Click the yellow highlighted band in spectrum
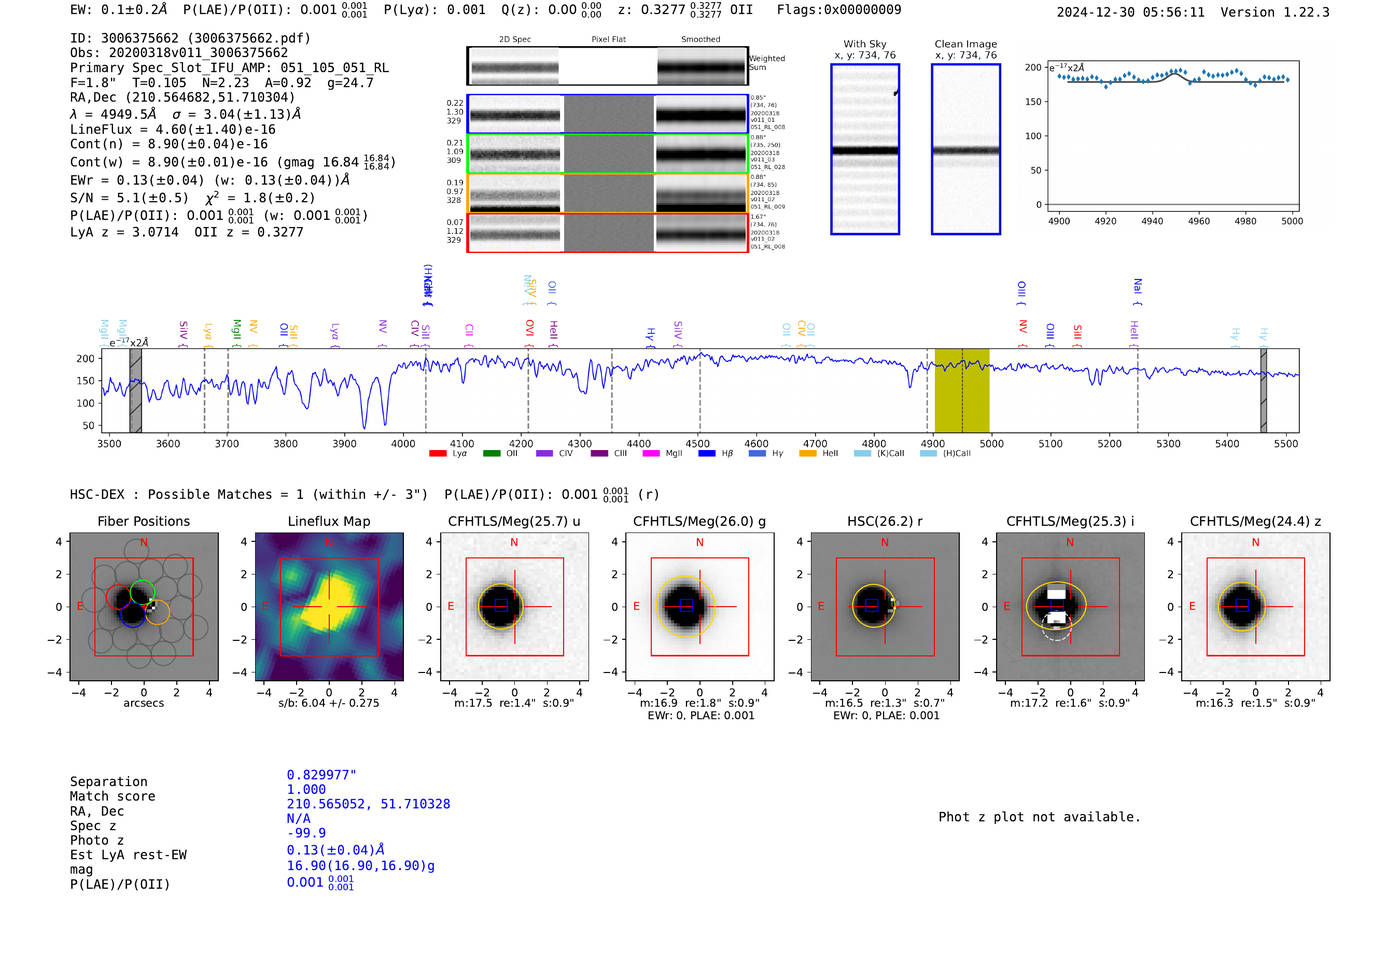 tap(962, 390)
